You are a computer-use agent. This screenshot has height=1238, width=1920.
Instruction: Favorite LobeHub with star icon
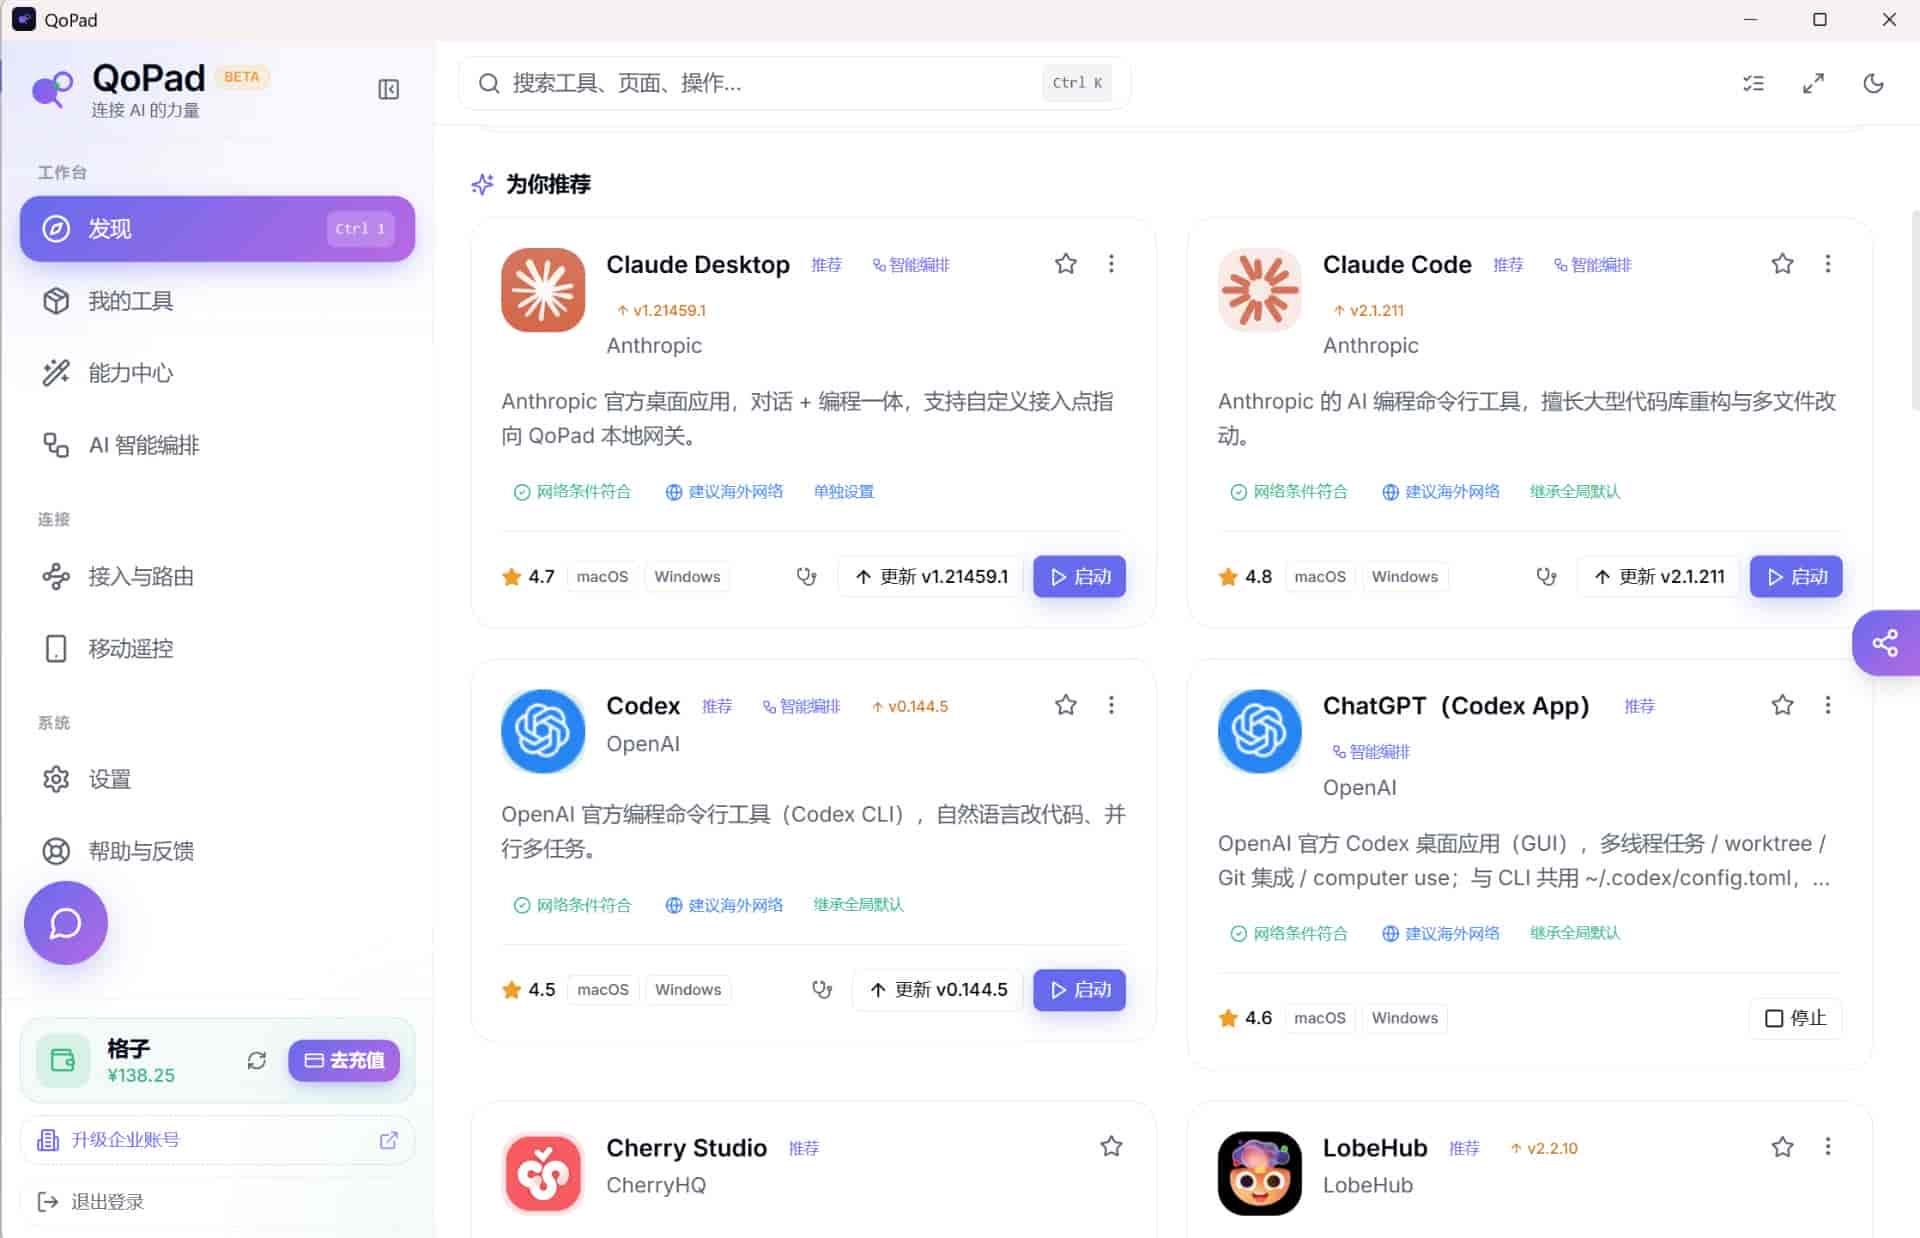click(x=1782, y=1147)
